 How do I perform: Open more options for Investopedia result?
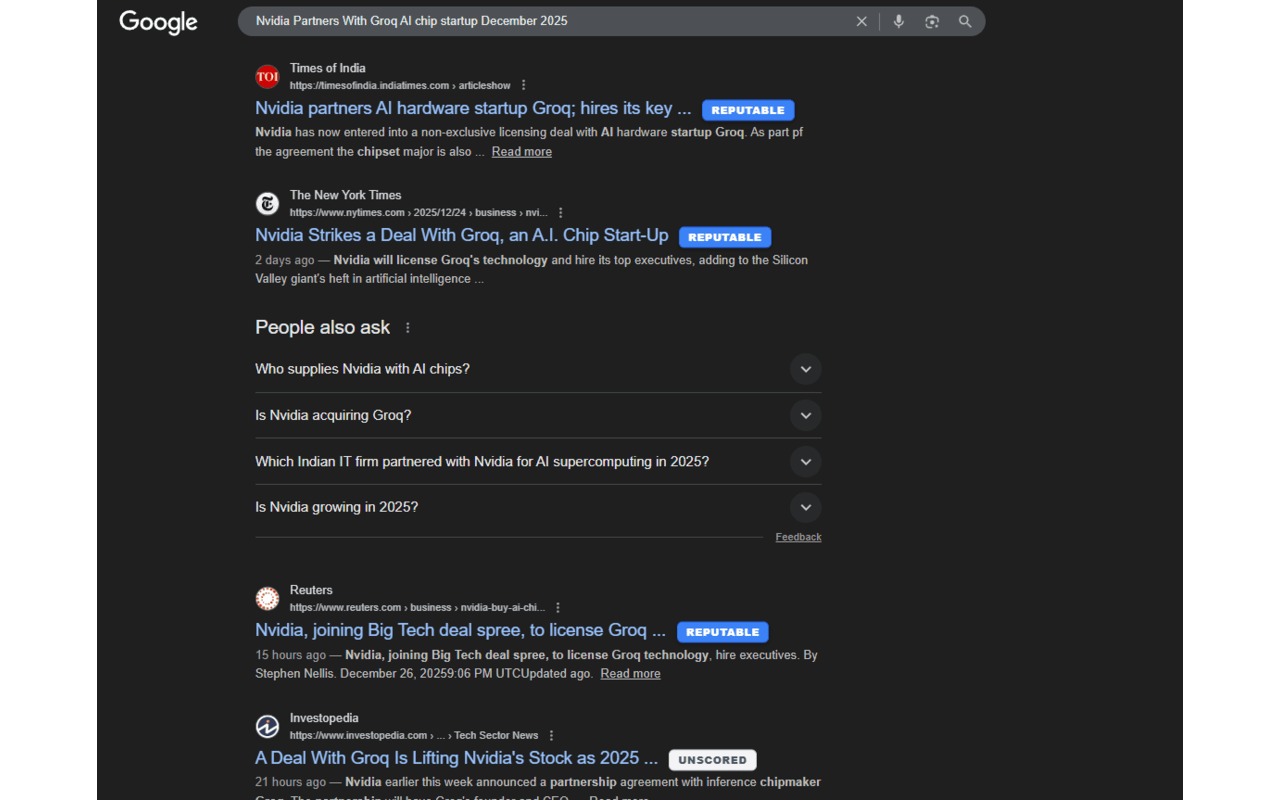pyautogui.click(x=551, y=736)
